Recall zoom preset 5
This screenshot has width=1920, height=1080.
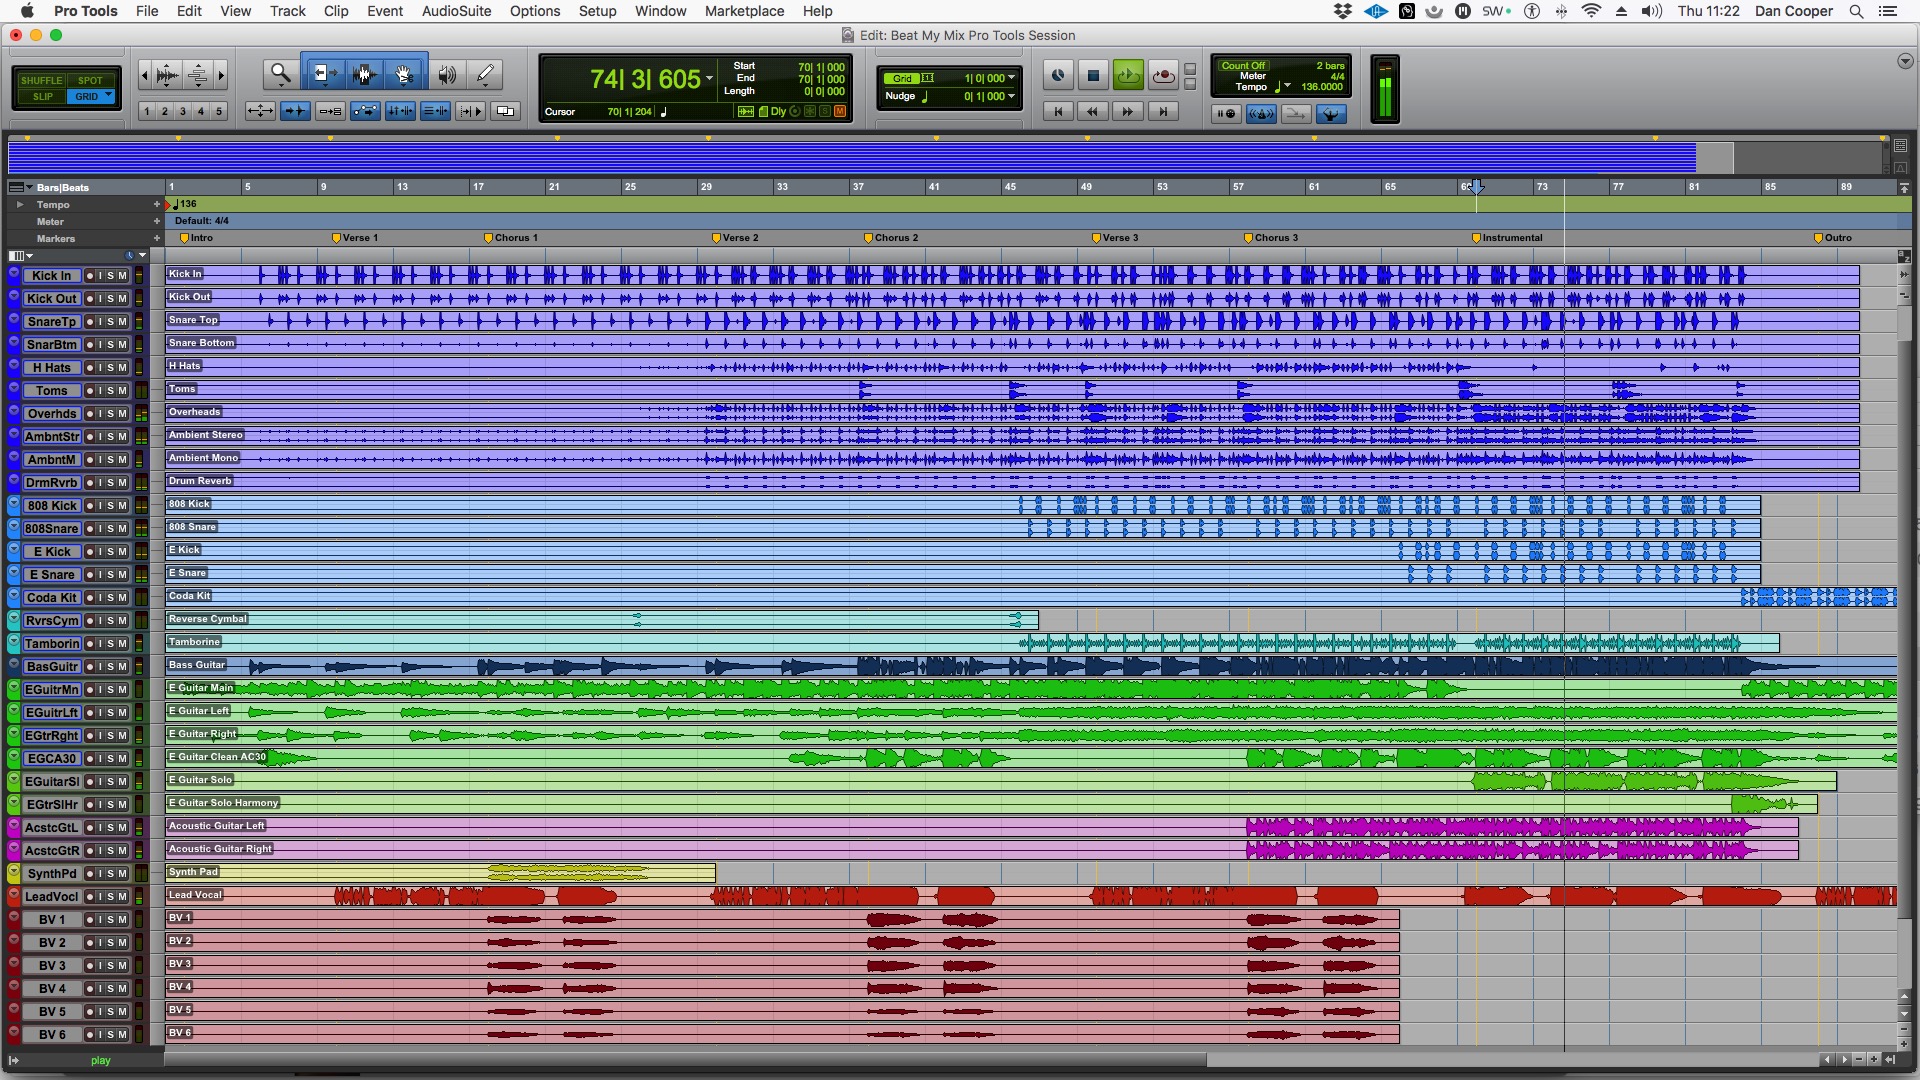[x=219, y=111]
